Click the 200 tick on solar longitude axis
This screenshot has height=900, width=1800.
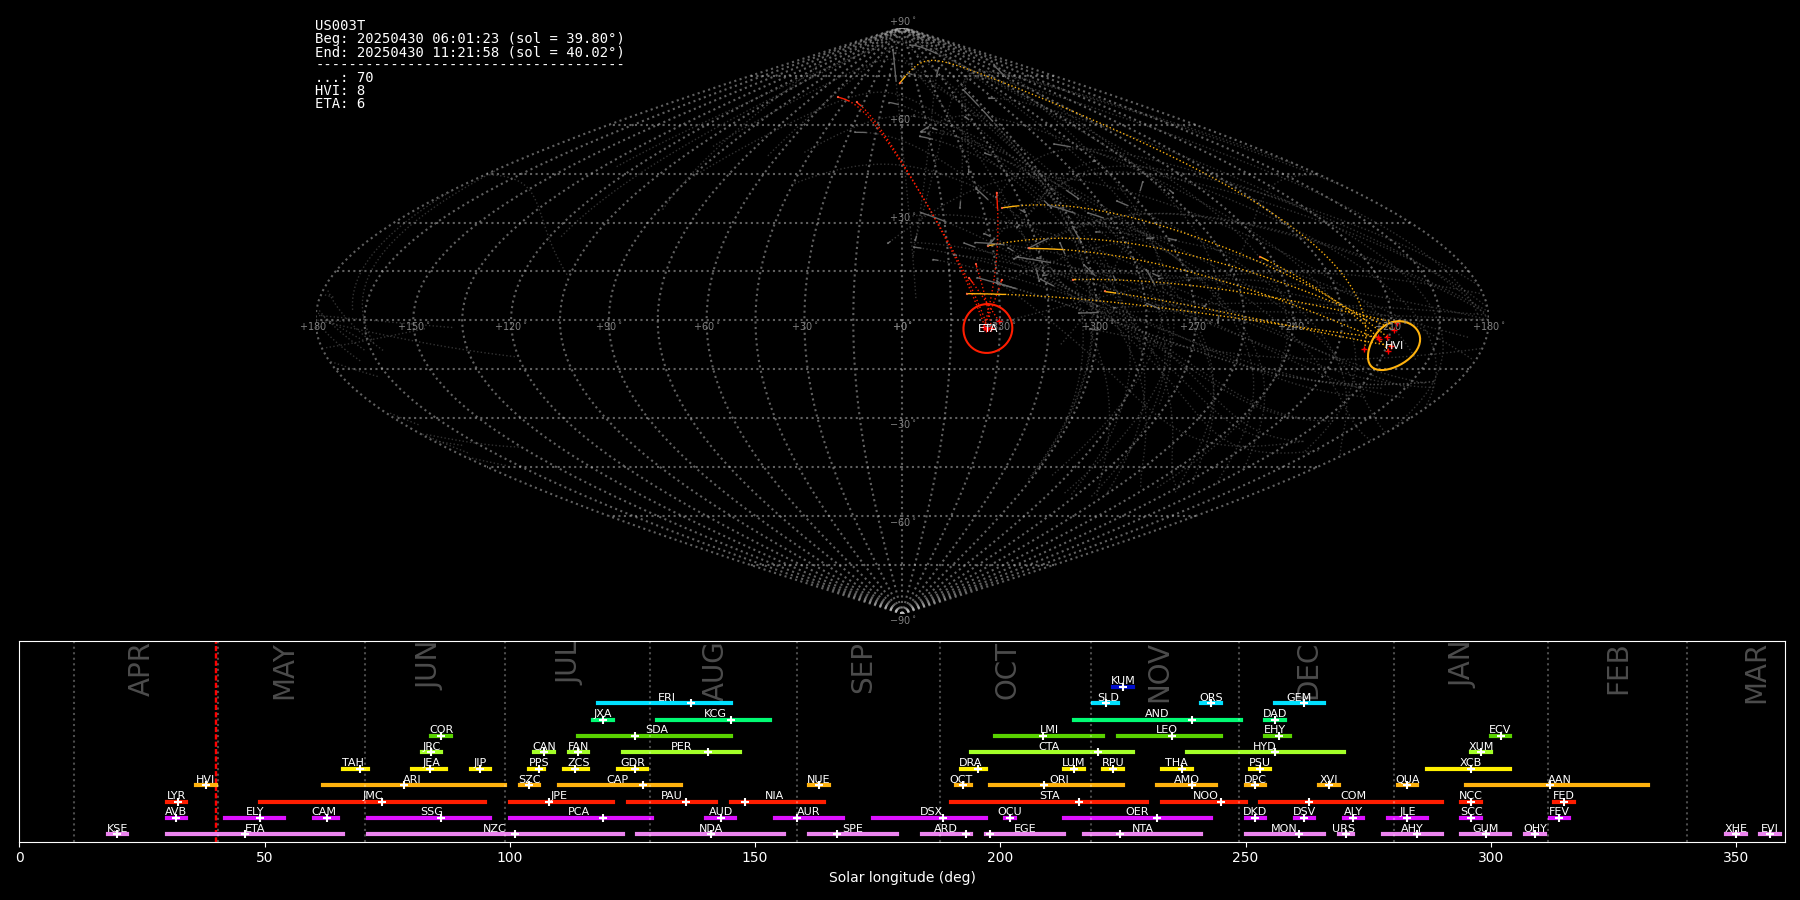(1000, 858)
